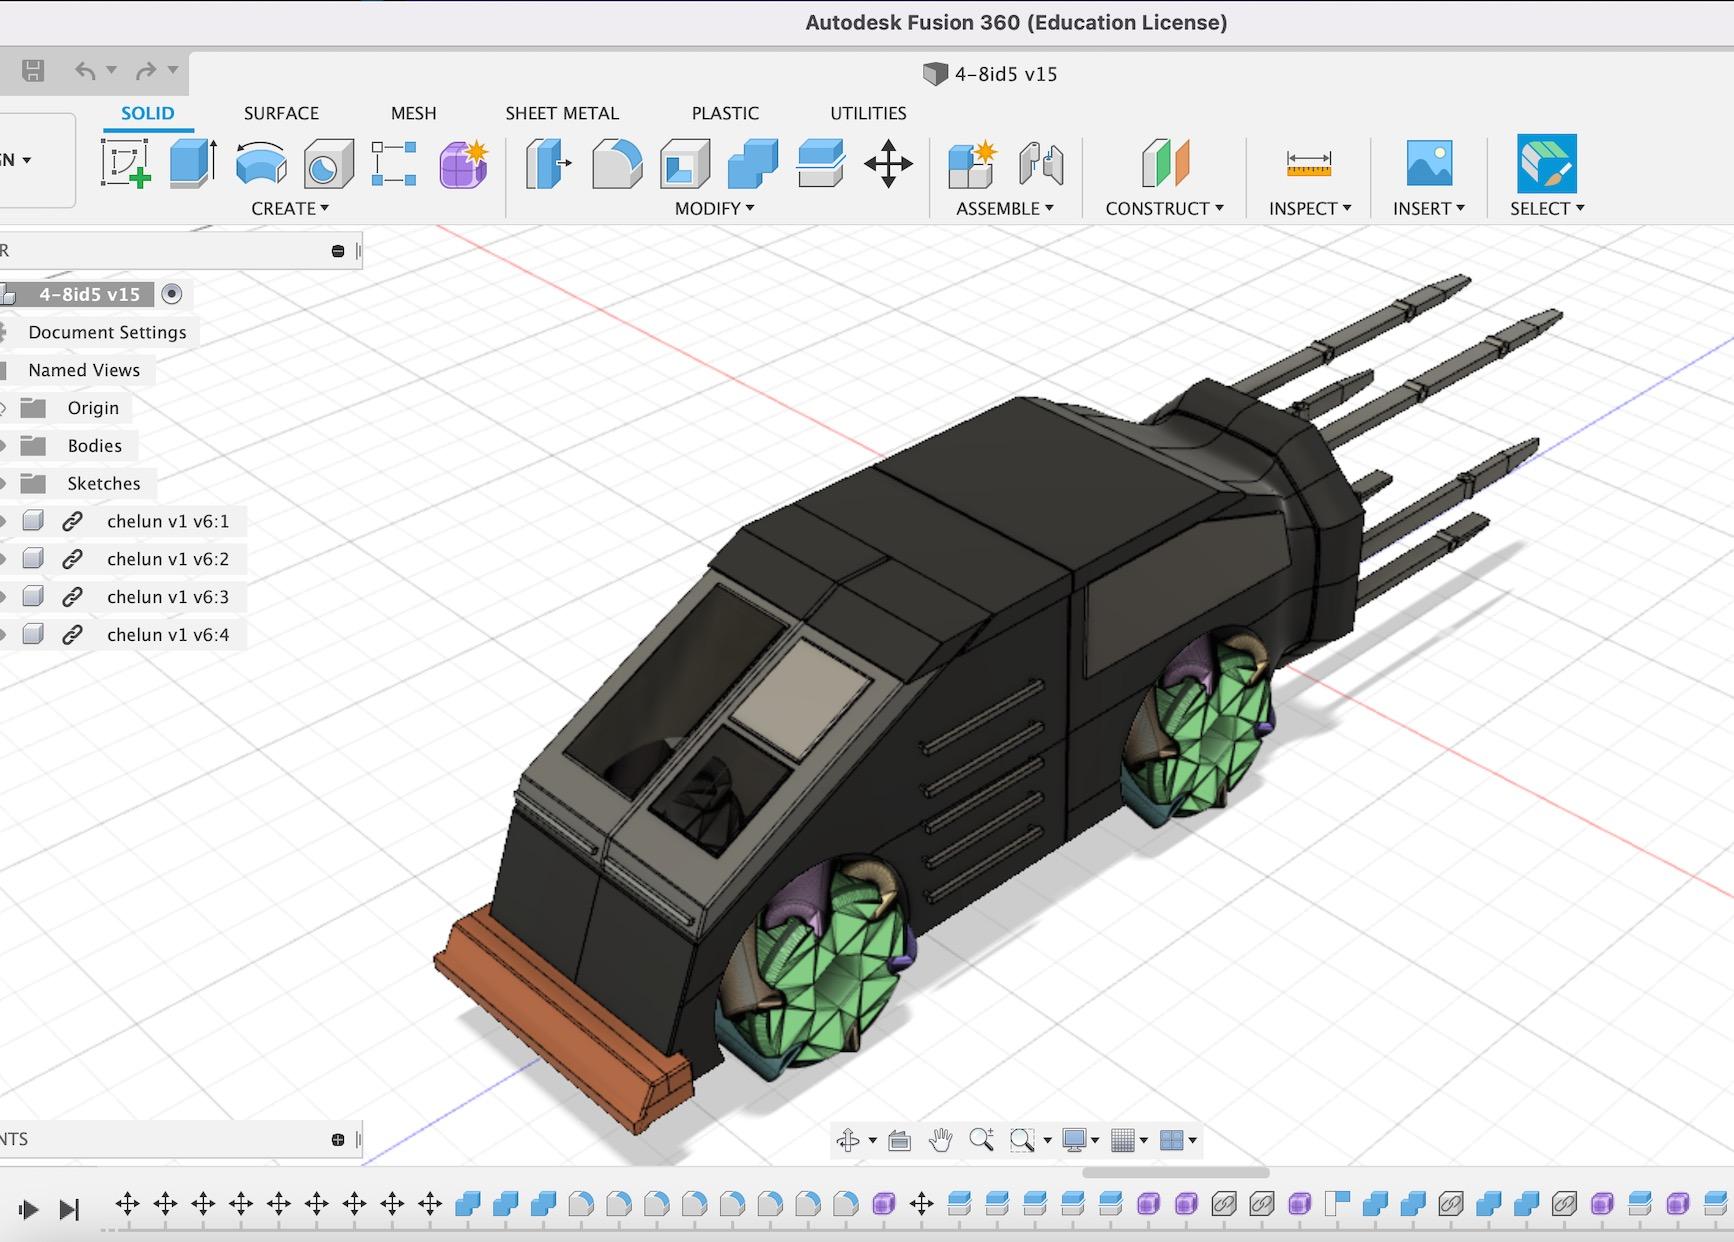The height and width of the screenshot is (1242, 1734).
Task: Select the Offset Face tool
Action: coord(821,163)
